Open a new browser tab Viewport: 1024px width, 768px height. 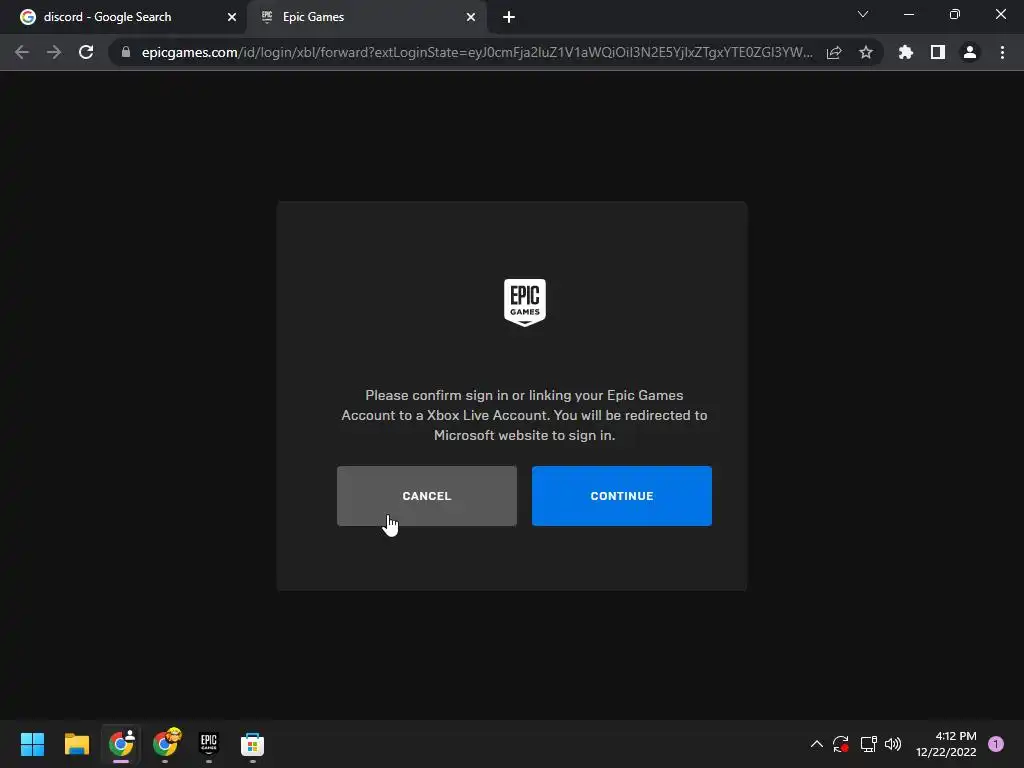509,17
